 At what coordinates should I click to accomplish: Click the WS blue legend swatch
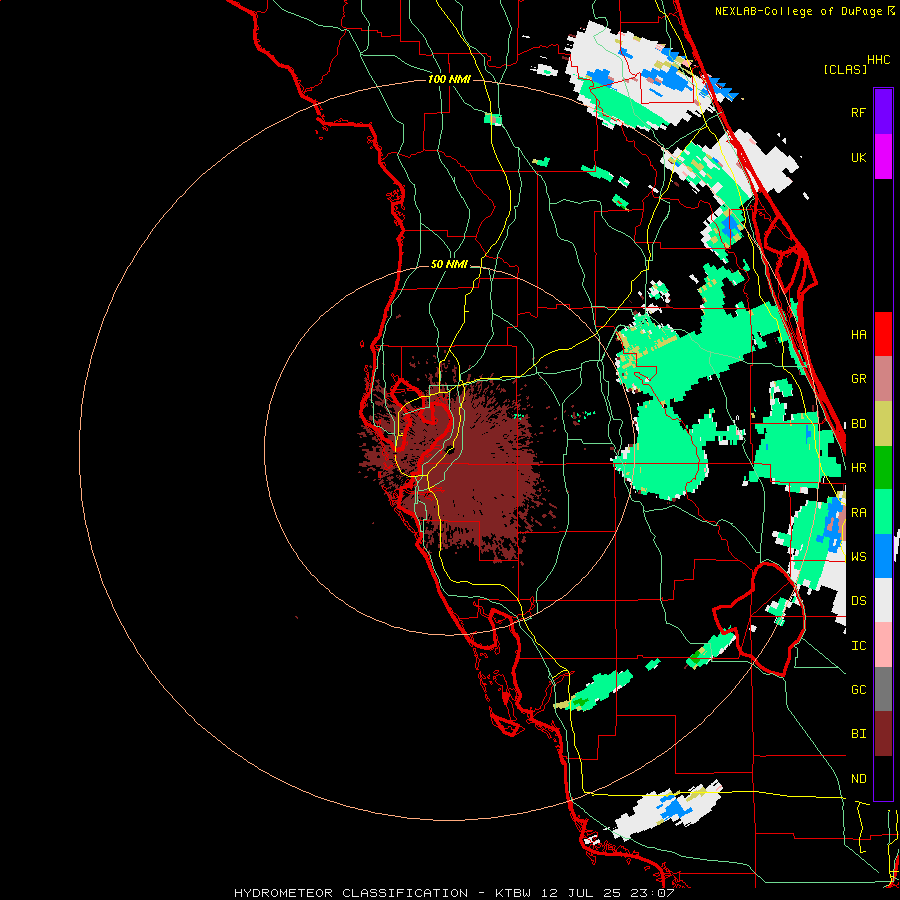click(x=883, y=556)
